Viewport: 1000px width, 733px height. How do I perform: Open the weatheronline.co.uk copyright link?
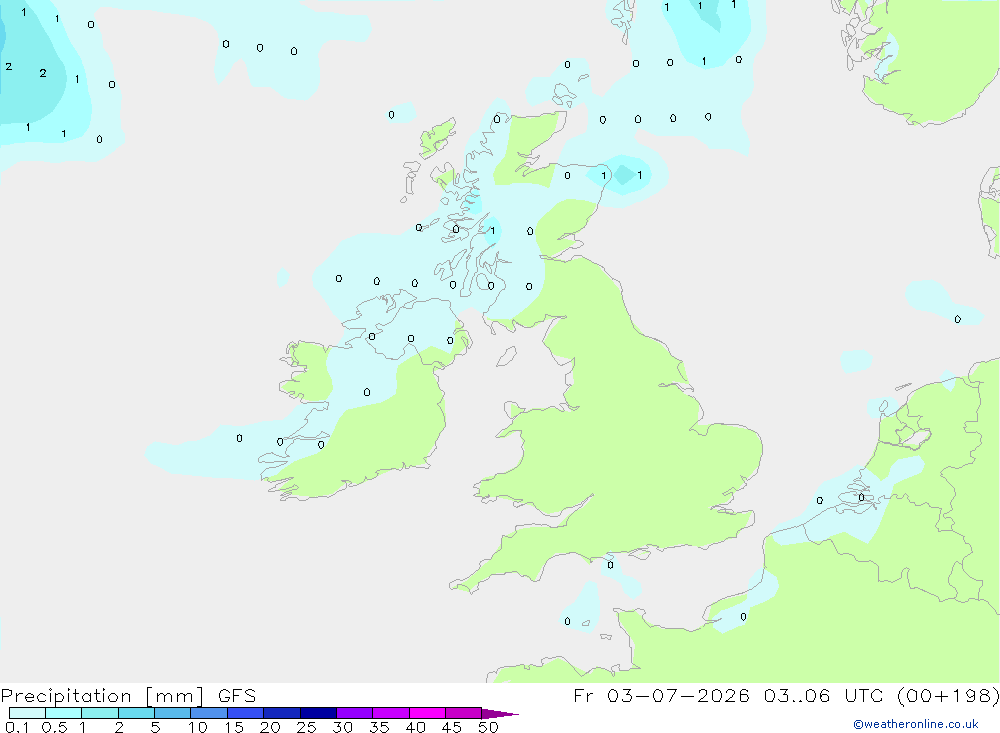click(x=916, y=724)
